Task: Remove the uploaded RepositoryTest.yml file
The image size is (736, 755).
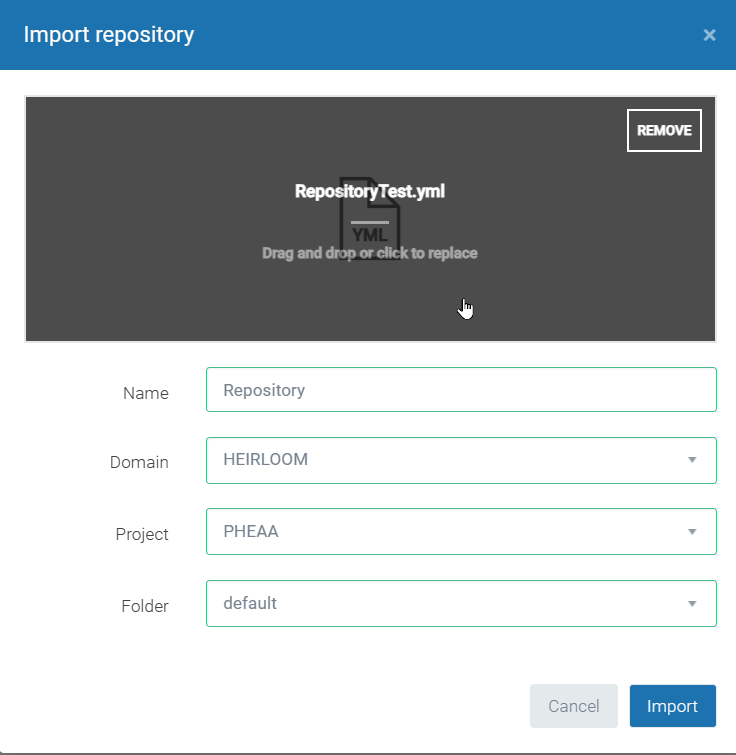Action: pyautogui.click(x=664, y=130)
